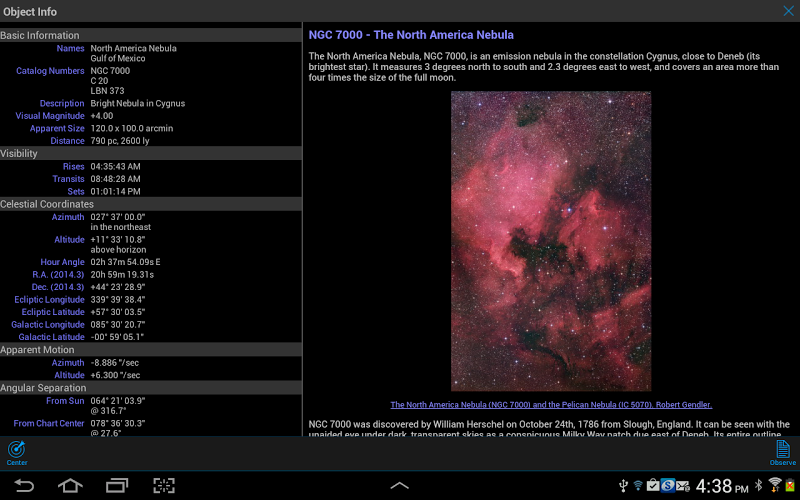Tap the Wi-Fi signal icon beside battery
The height and width of the screenshot is (500, 800).
(775, 484)
